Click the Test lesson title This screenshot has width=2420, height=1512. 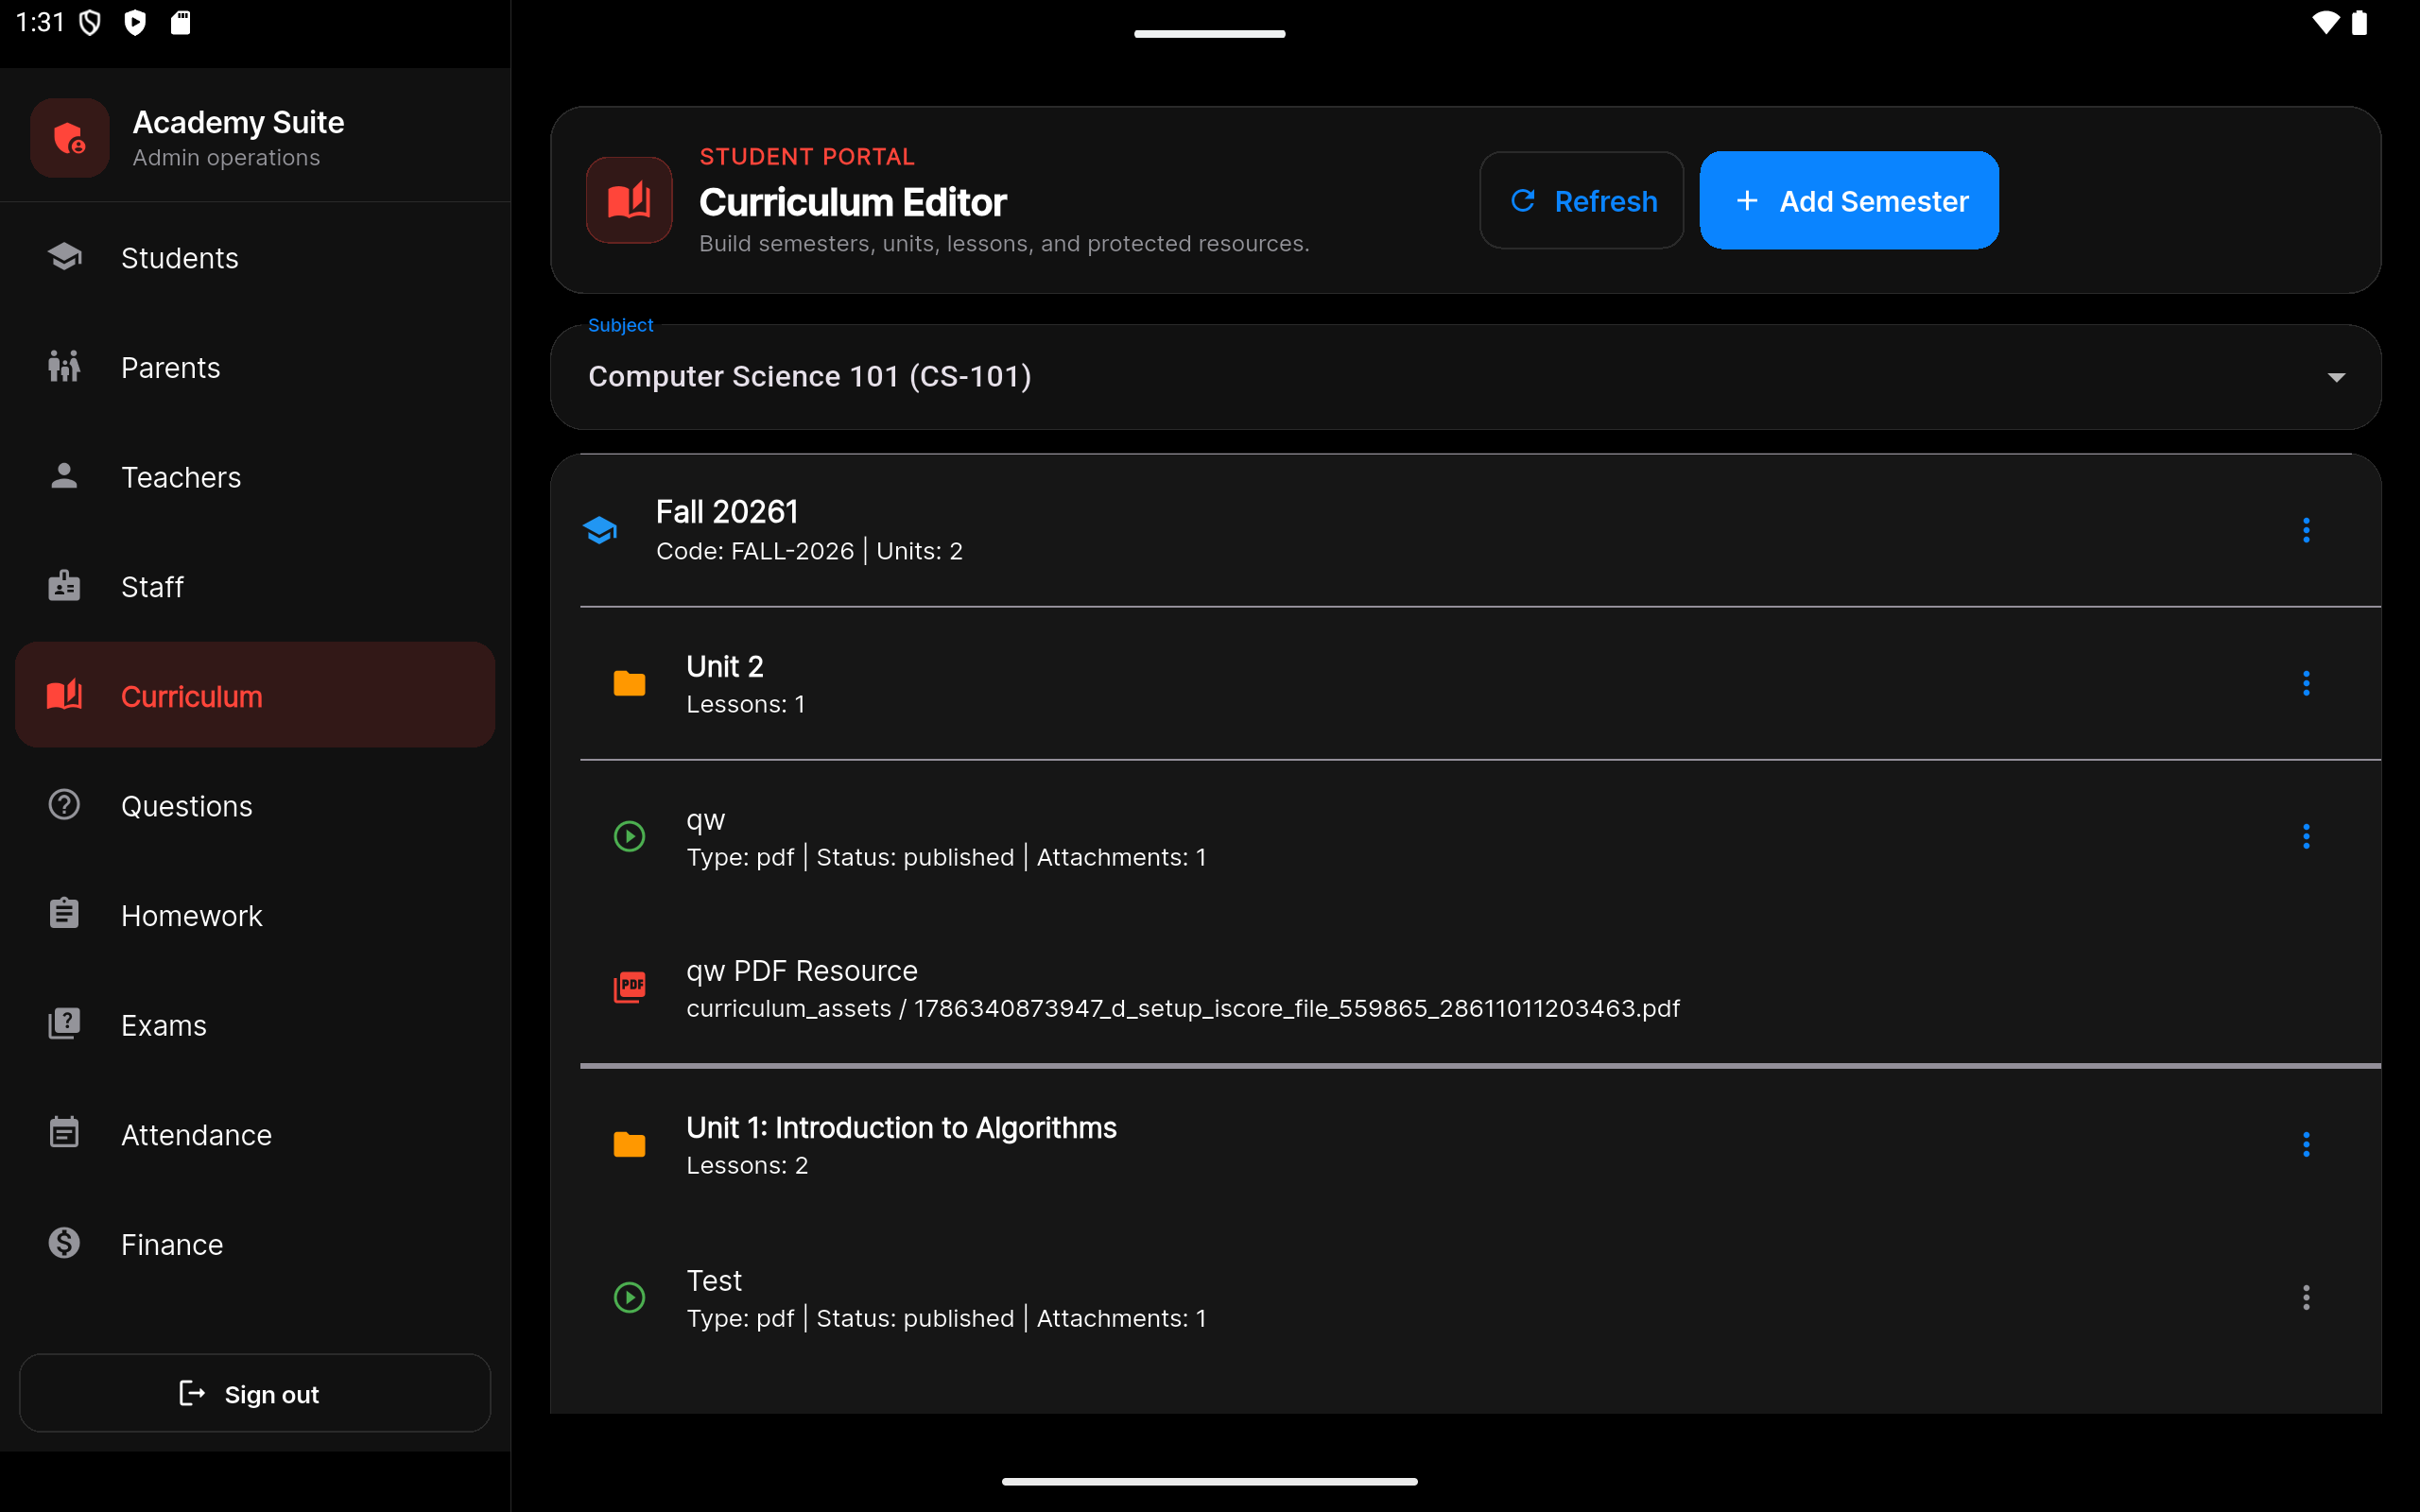click(x=714, y=1280)
